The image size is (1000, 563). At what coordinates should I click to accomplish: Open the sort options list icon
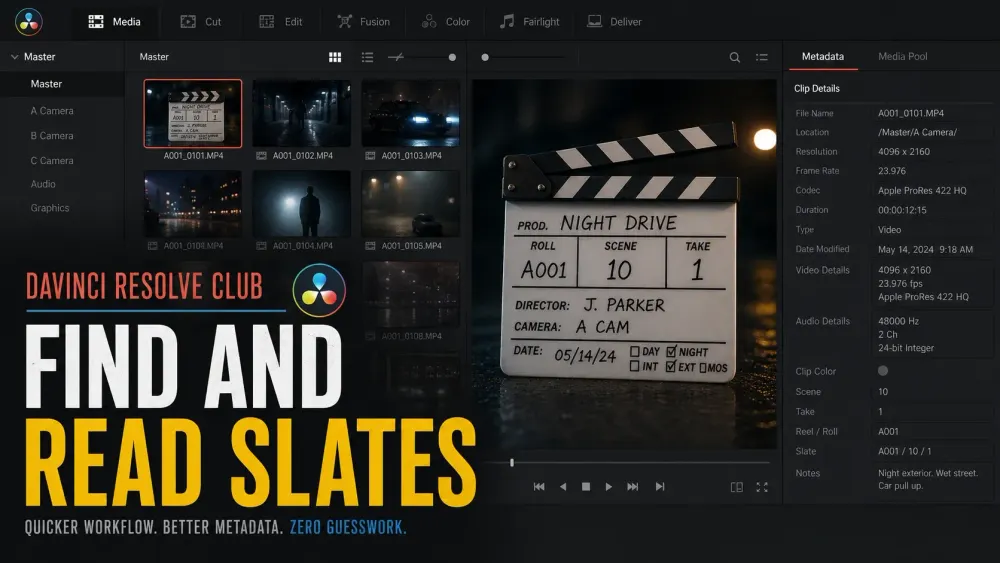click(x=761, y=57)
